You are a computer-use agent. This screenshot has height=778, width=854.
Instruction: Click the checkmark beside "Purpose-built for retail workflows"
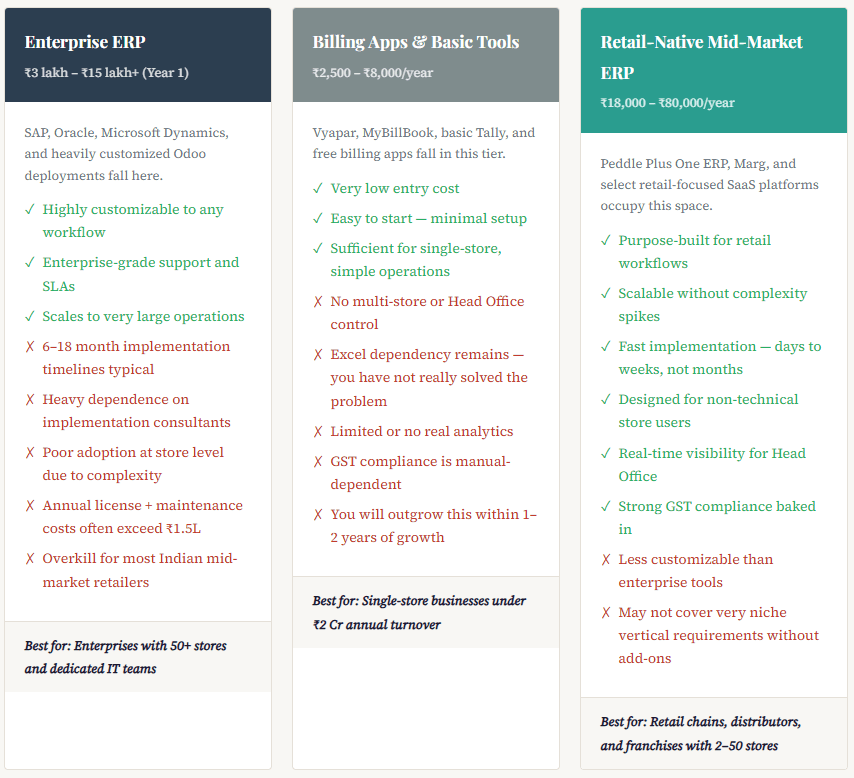606,241
